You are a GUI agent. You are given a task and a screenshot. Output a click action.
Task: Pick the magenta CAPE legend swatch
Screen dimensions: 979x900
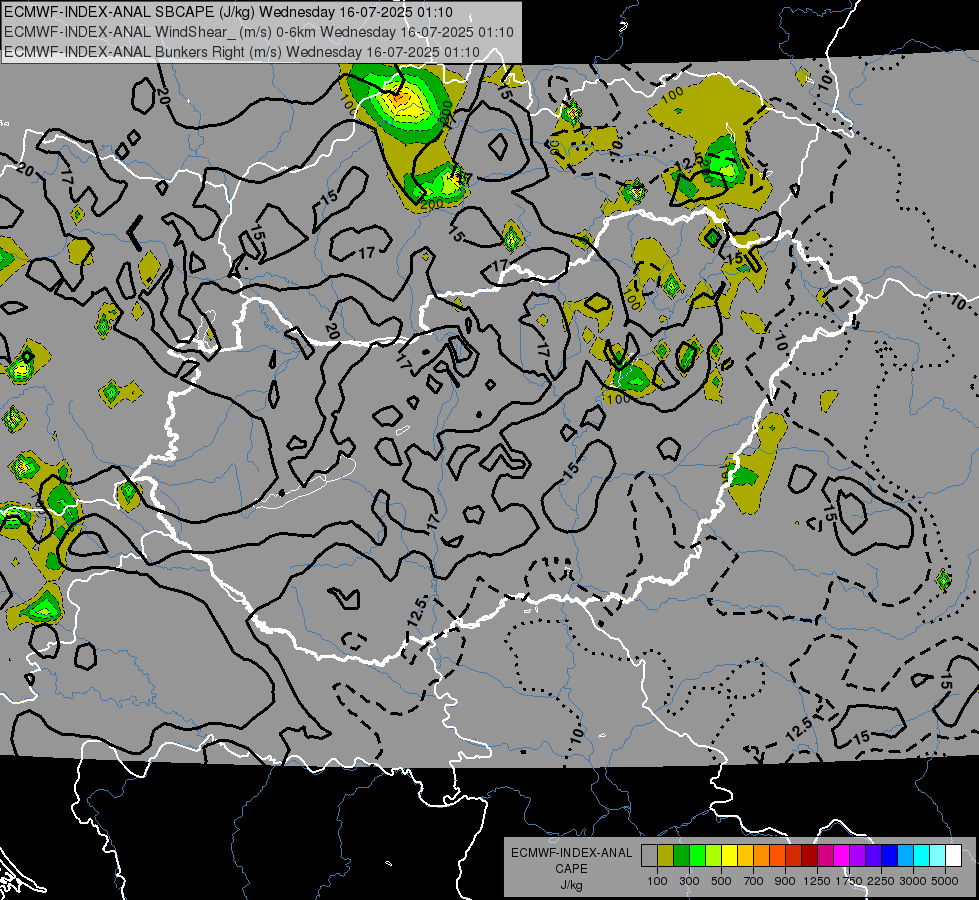(842, 856)
